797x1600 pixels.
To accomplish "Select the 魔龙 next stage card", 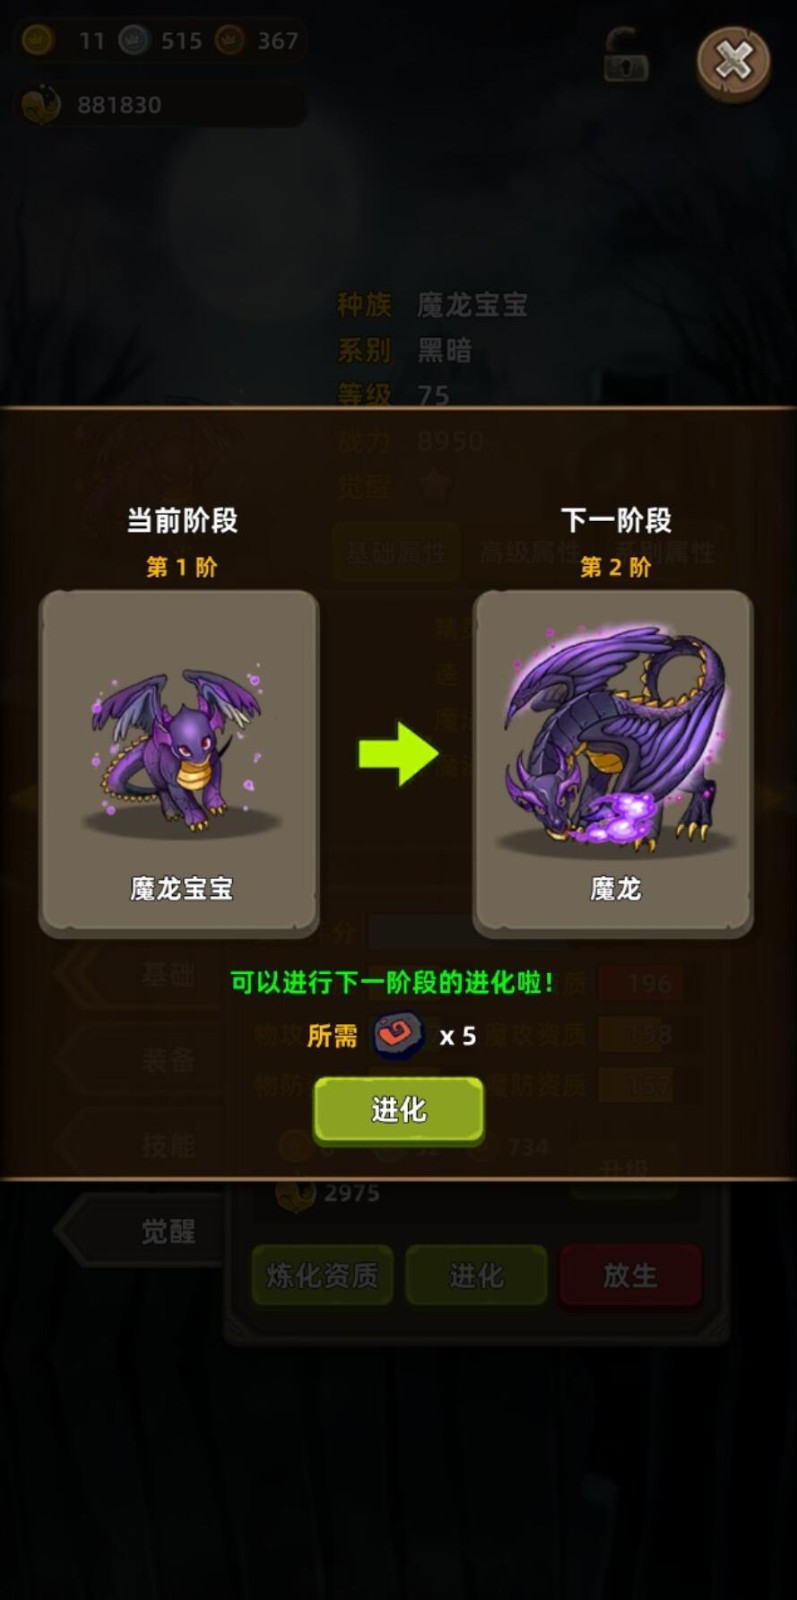I will pos(613,763).
